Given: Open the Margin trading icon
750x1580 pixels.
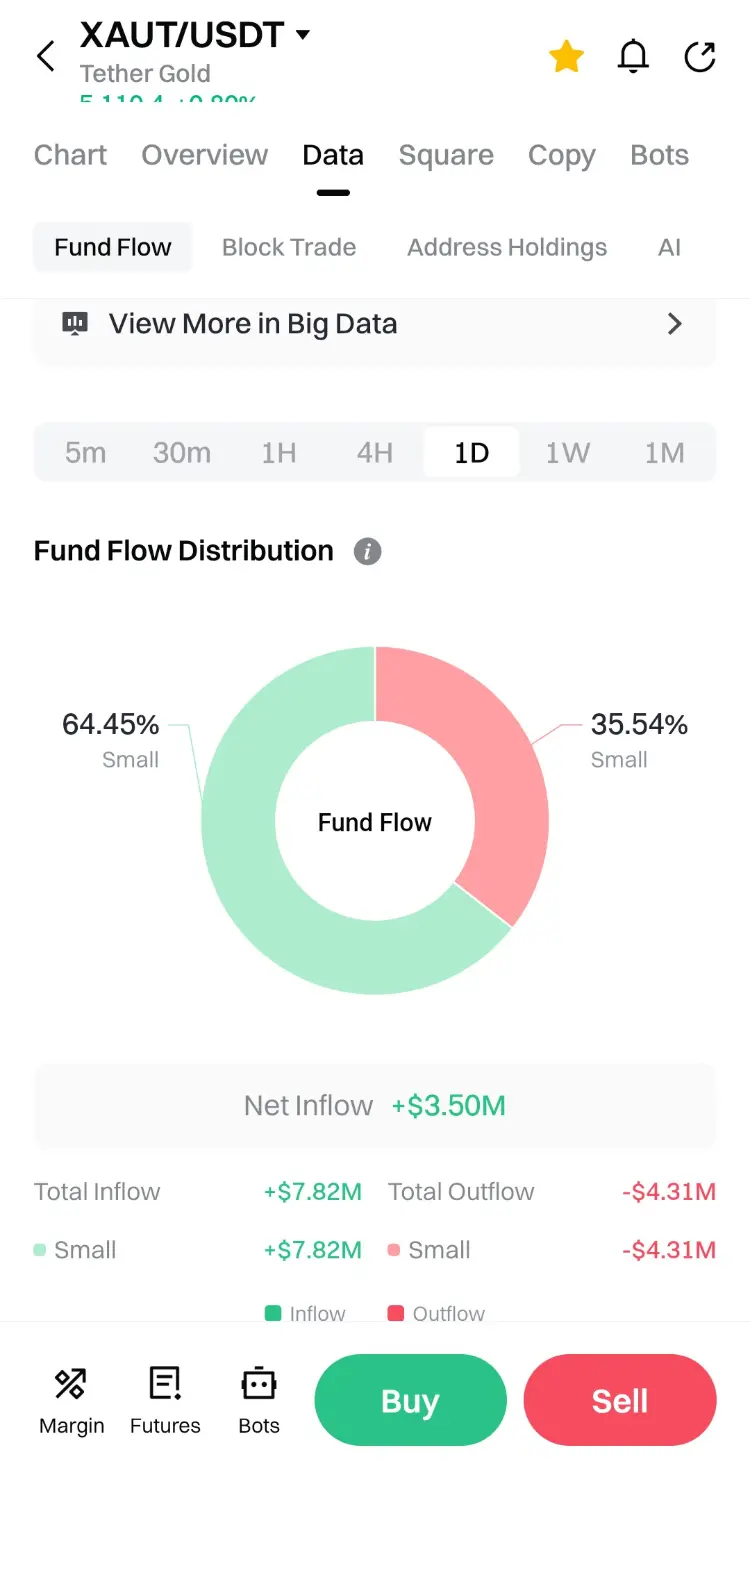Looking at the screenshot, I should point(71,1385).
